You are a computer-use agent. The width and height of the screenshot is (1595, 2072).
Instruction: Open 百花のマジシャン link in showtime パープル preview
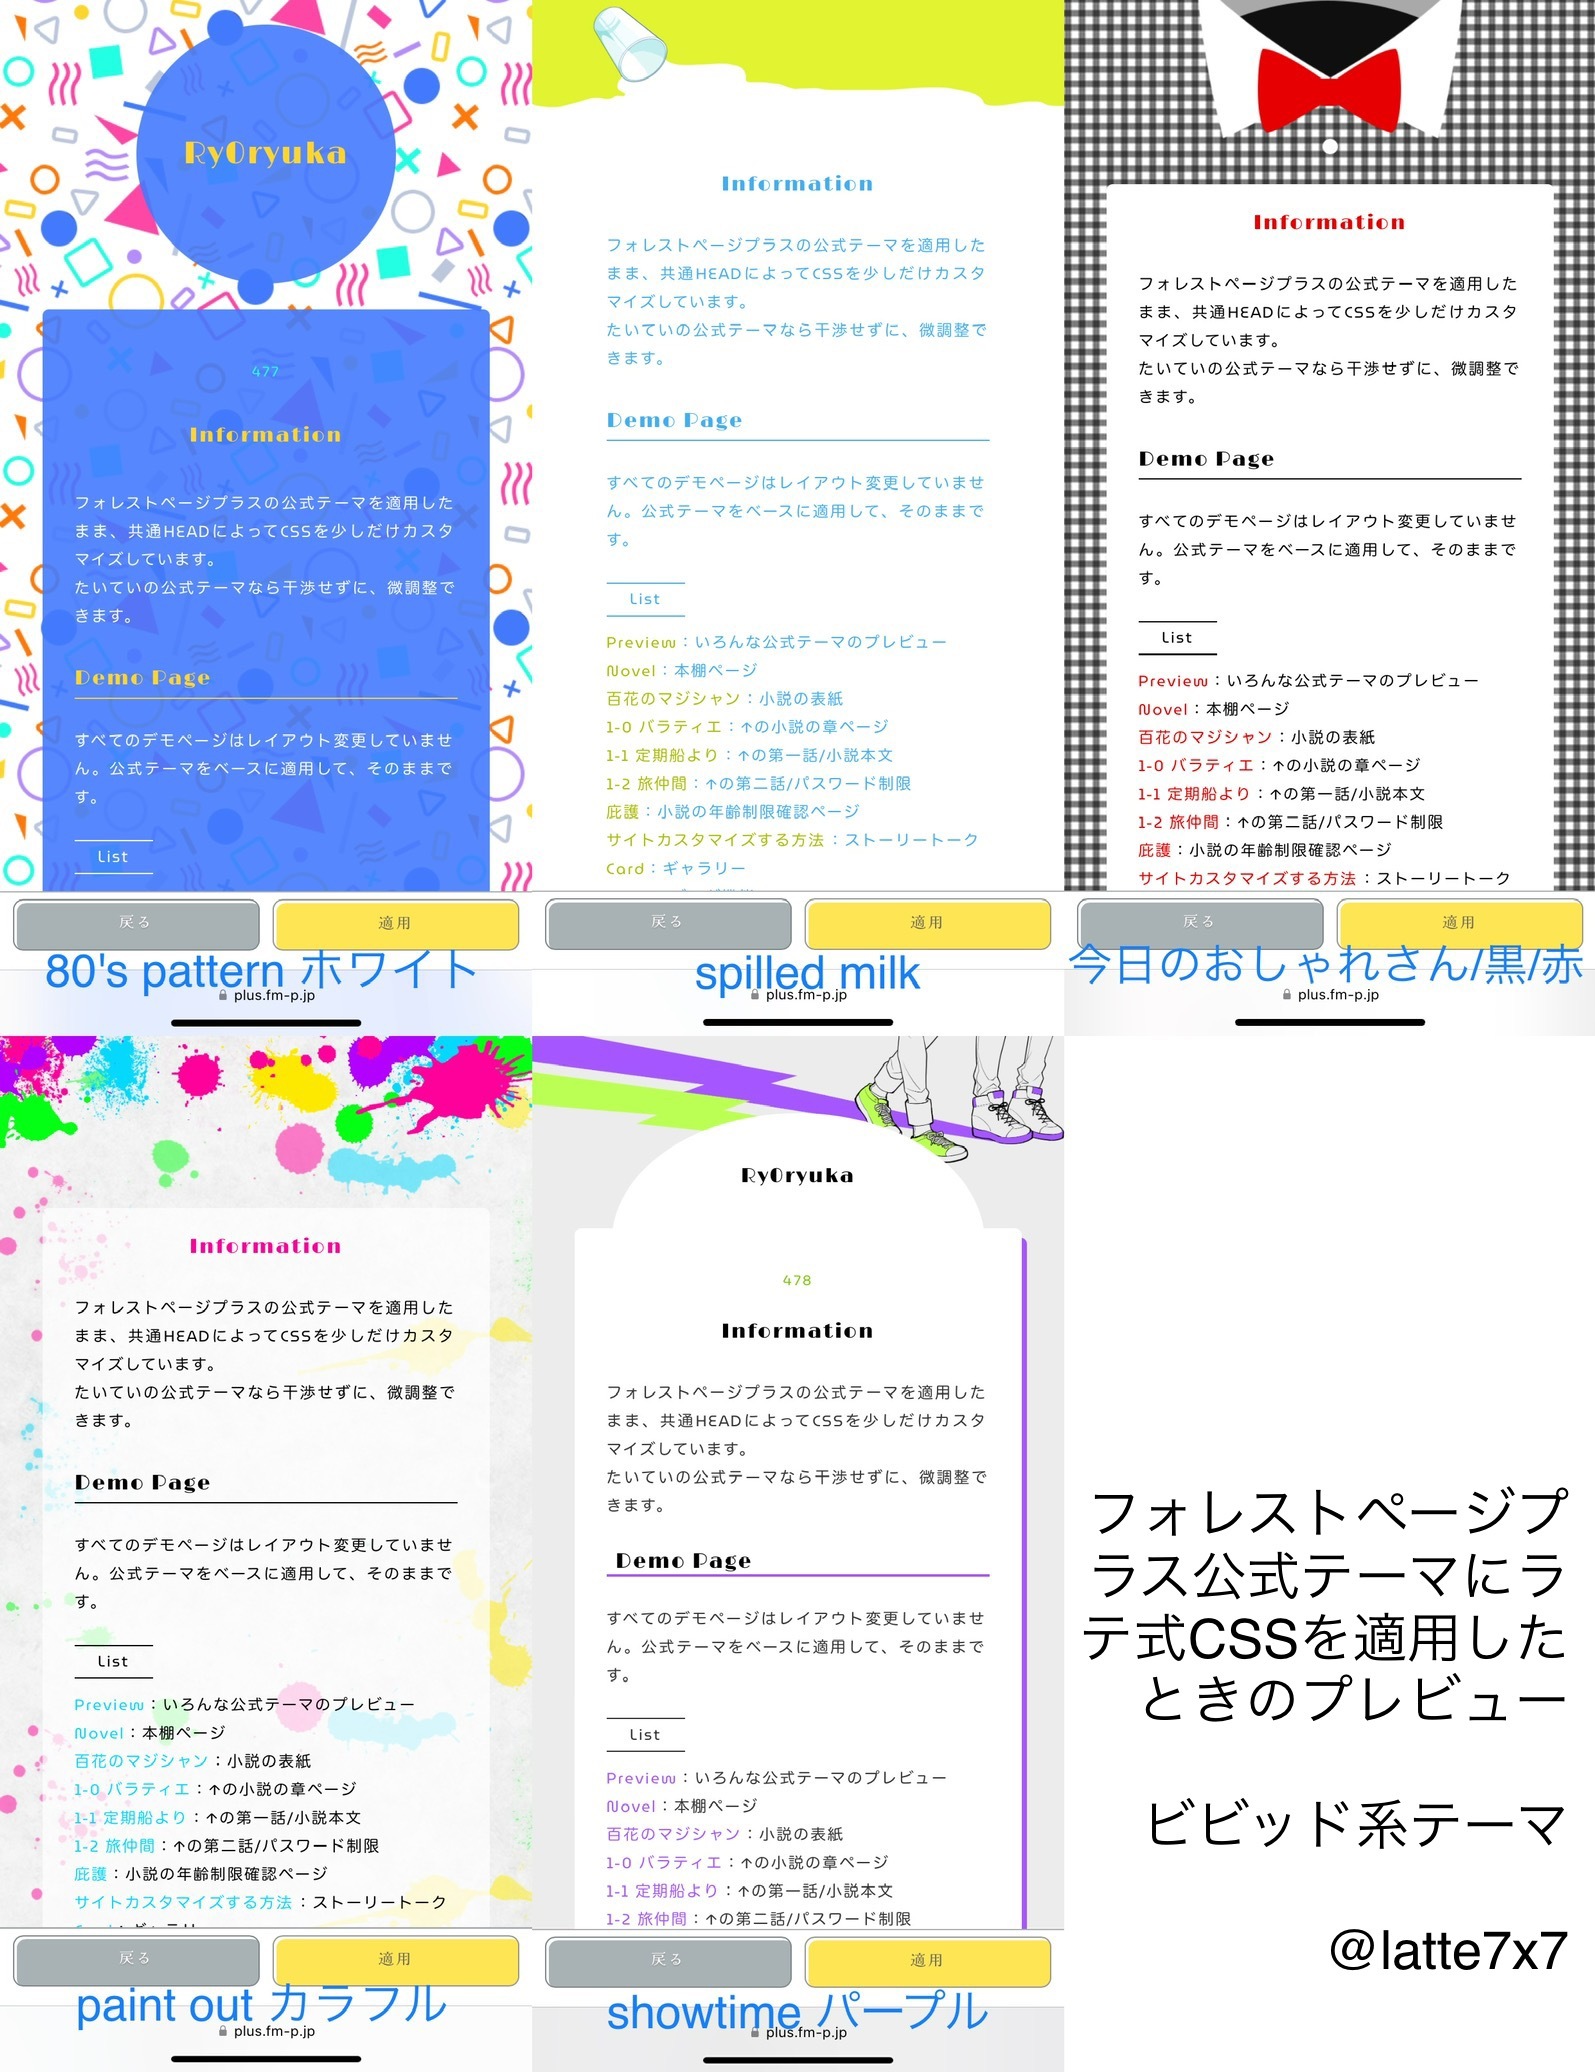click(x=673, y=1835)
